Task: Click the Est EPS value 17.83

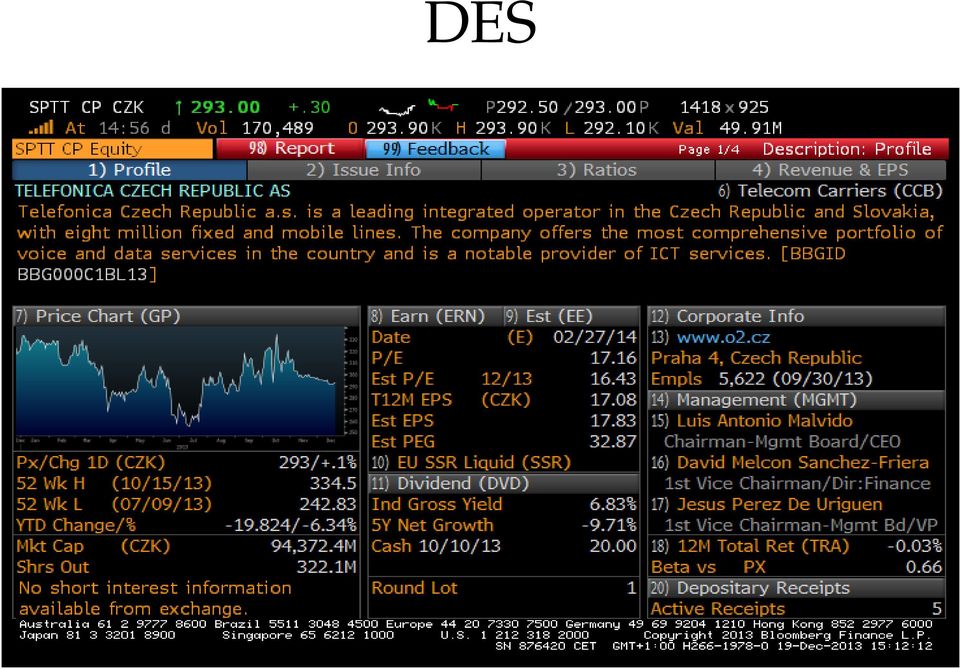Action: point(613,420)
